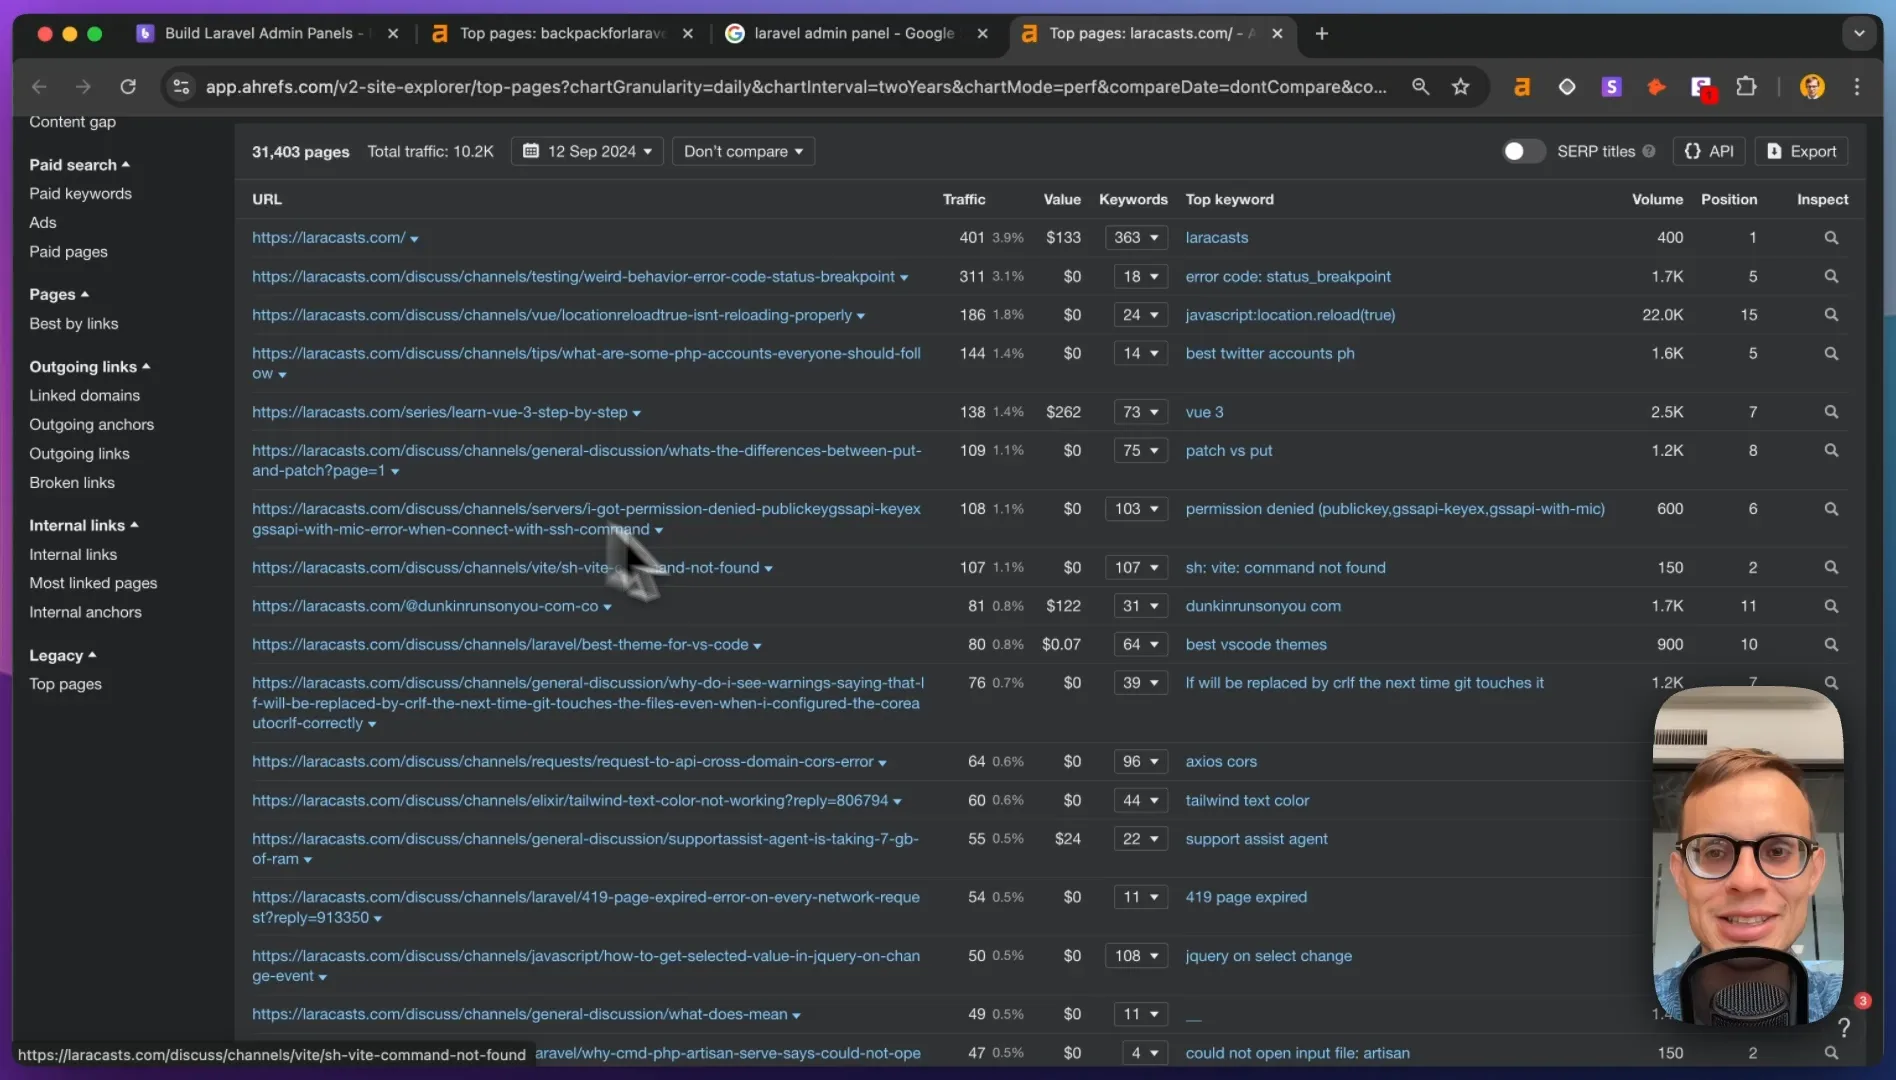Image resolution: width=1896 pixels, height=1080 pixels.
Task: Open Legacy Top pages sidebar item
Action: pos(65,685)
